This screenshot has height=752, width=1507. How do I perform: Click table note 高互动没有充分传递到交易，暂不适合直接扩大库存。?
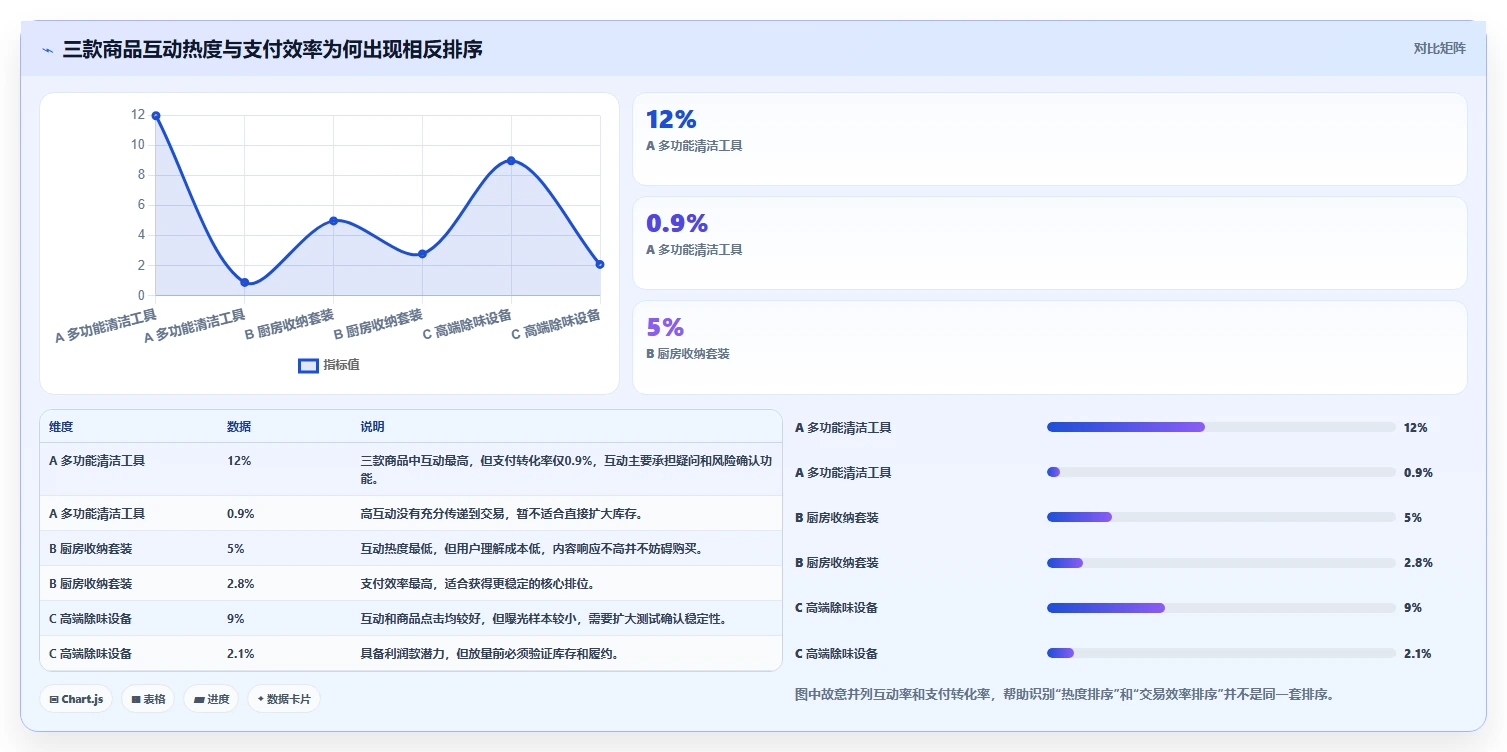502,514
